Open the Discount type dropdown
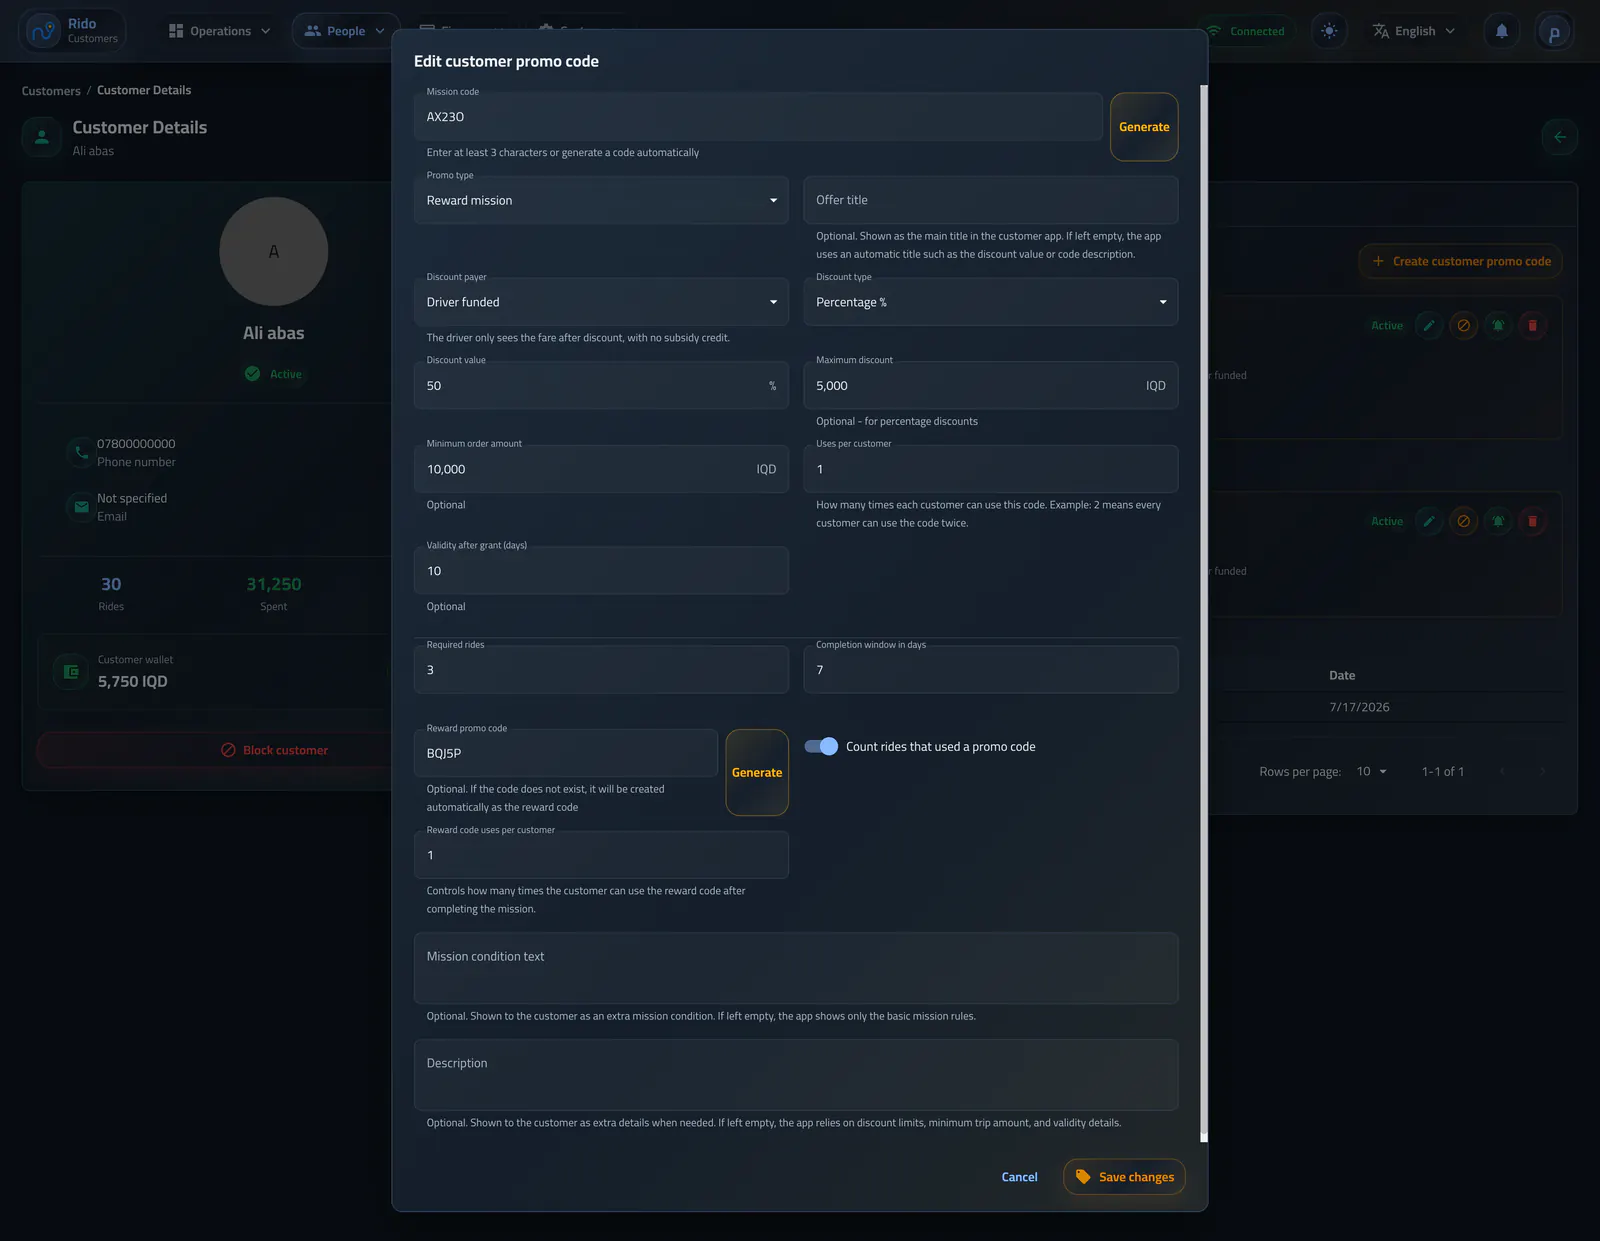Viewport: 1600px width, 1241px height. click(991, 302)
